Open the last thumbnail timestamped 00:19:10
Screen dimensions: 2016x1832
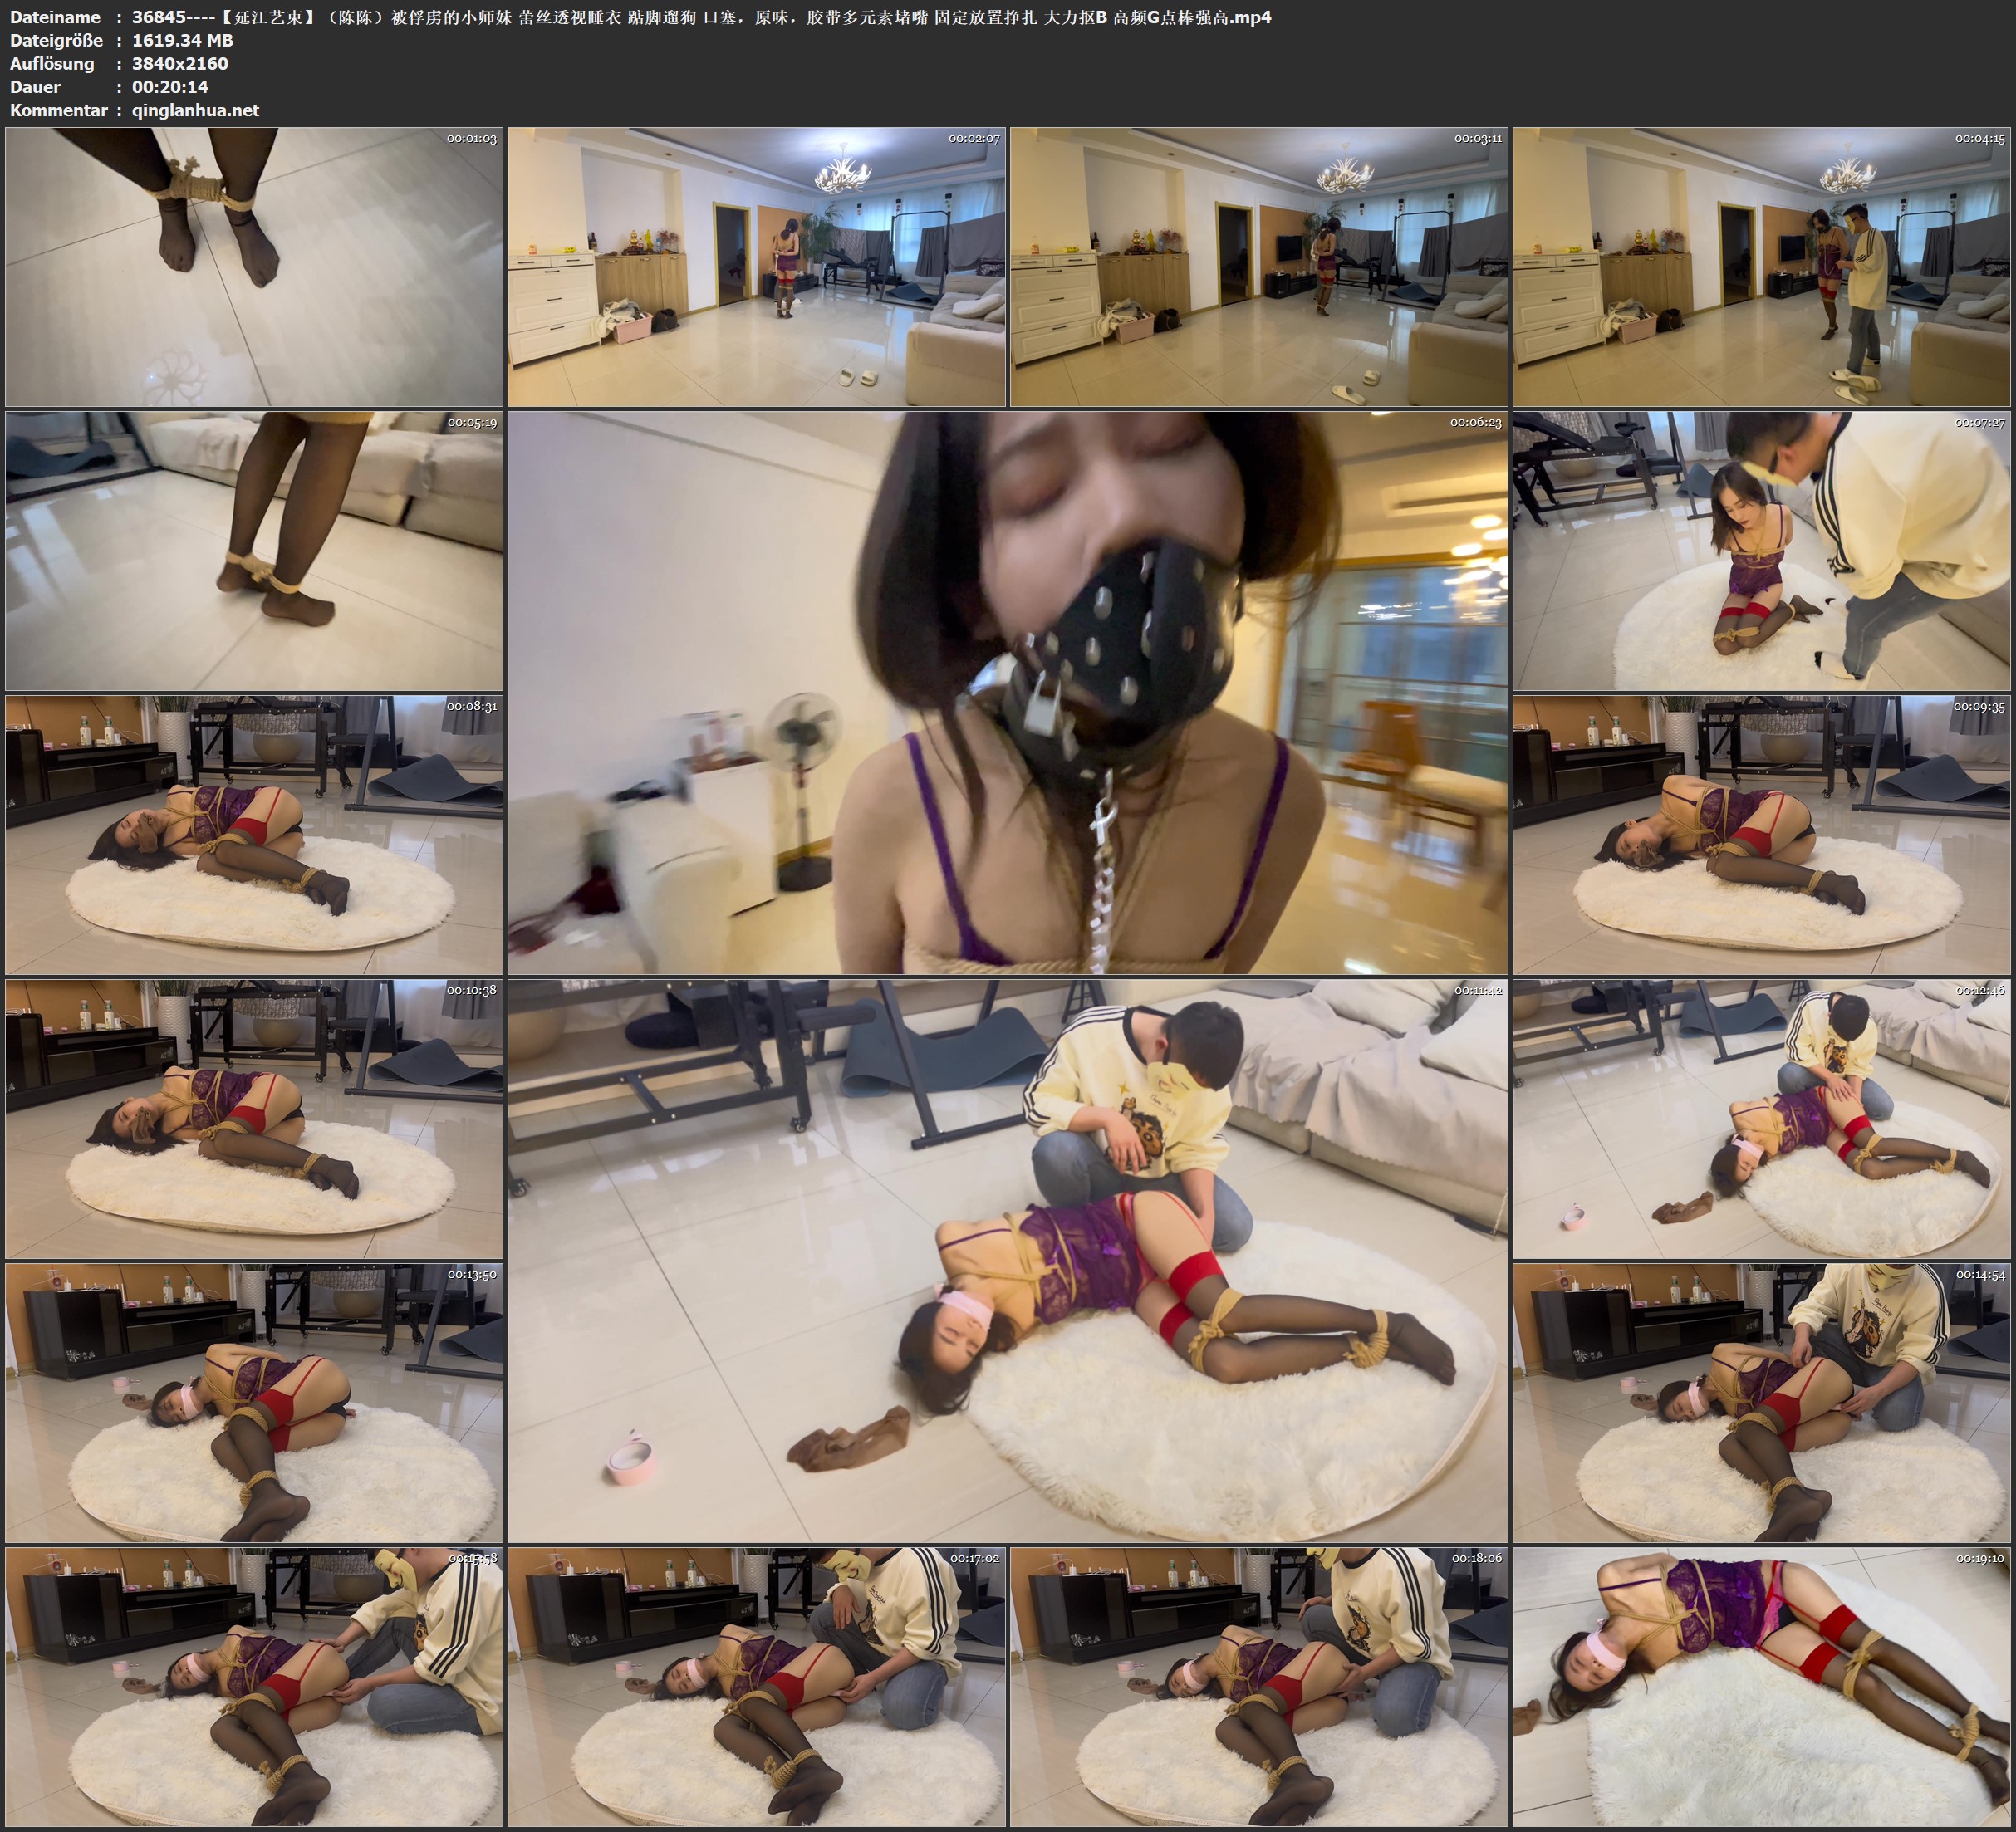point(1761,1686)
